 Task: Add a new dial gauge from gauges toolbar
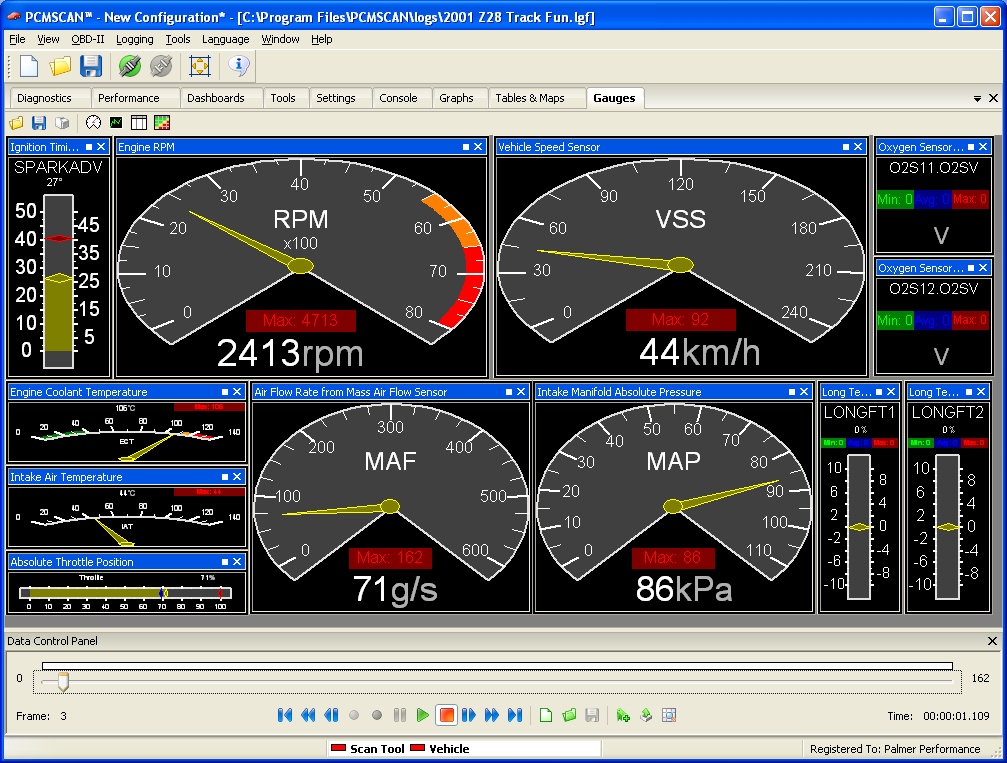pos(93,123)
